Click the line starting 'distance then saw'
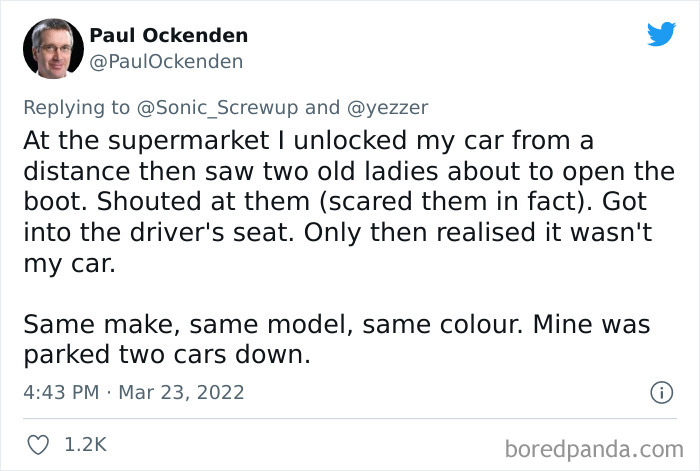 [348, 171]
